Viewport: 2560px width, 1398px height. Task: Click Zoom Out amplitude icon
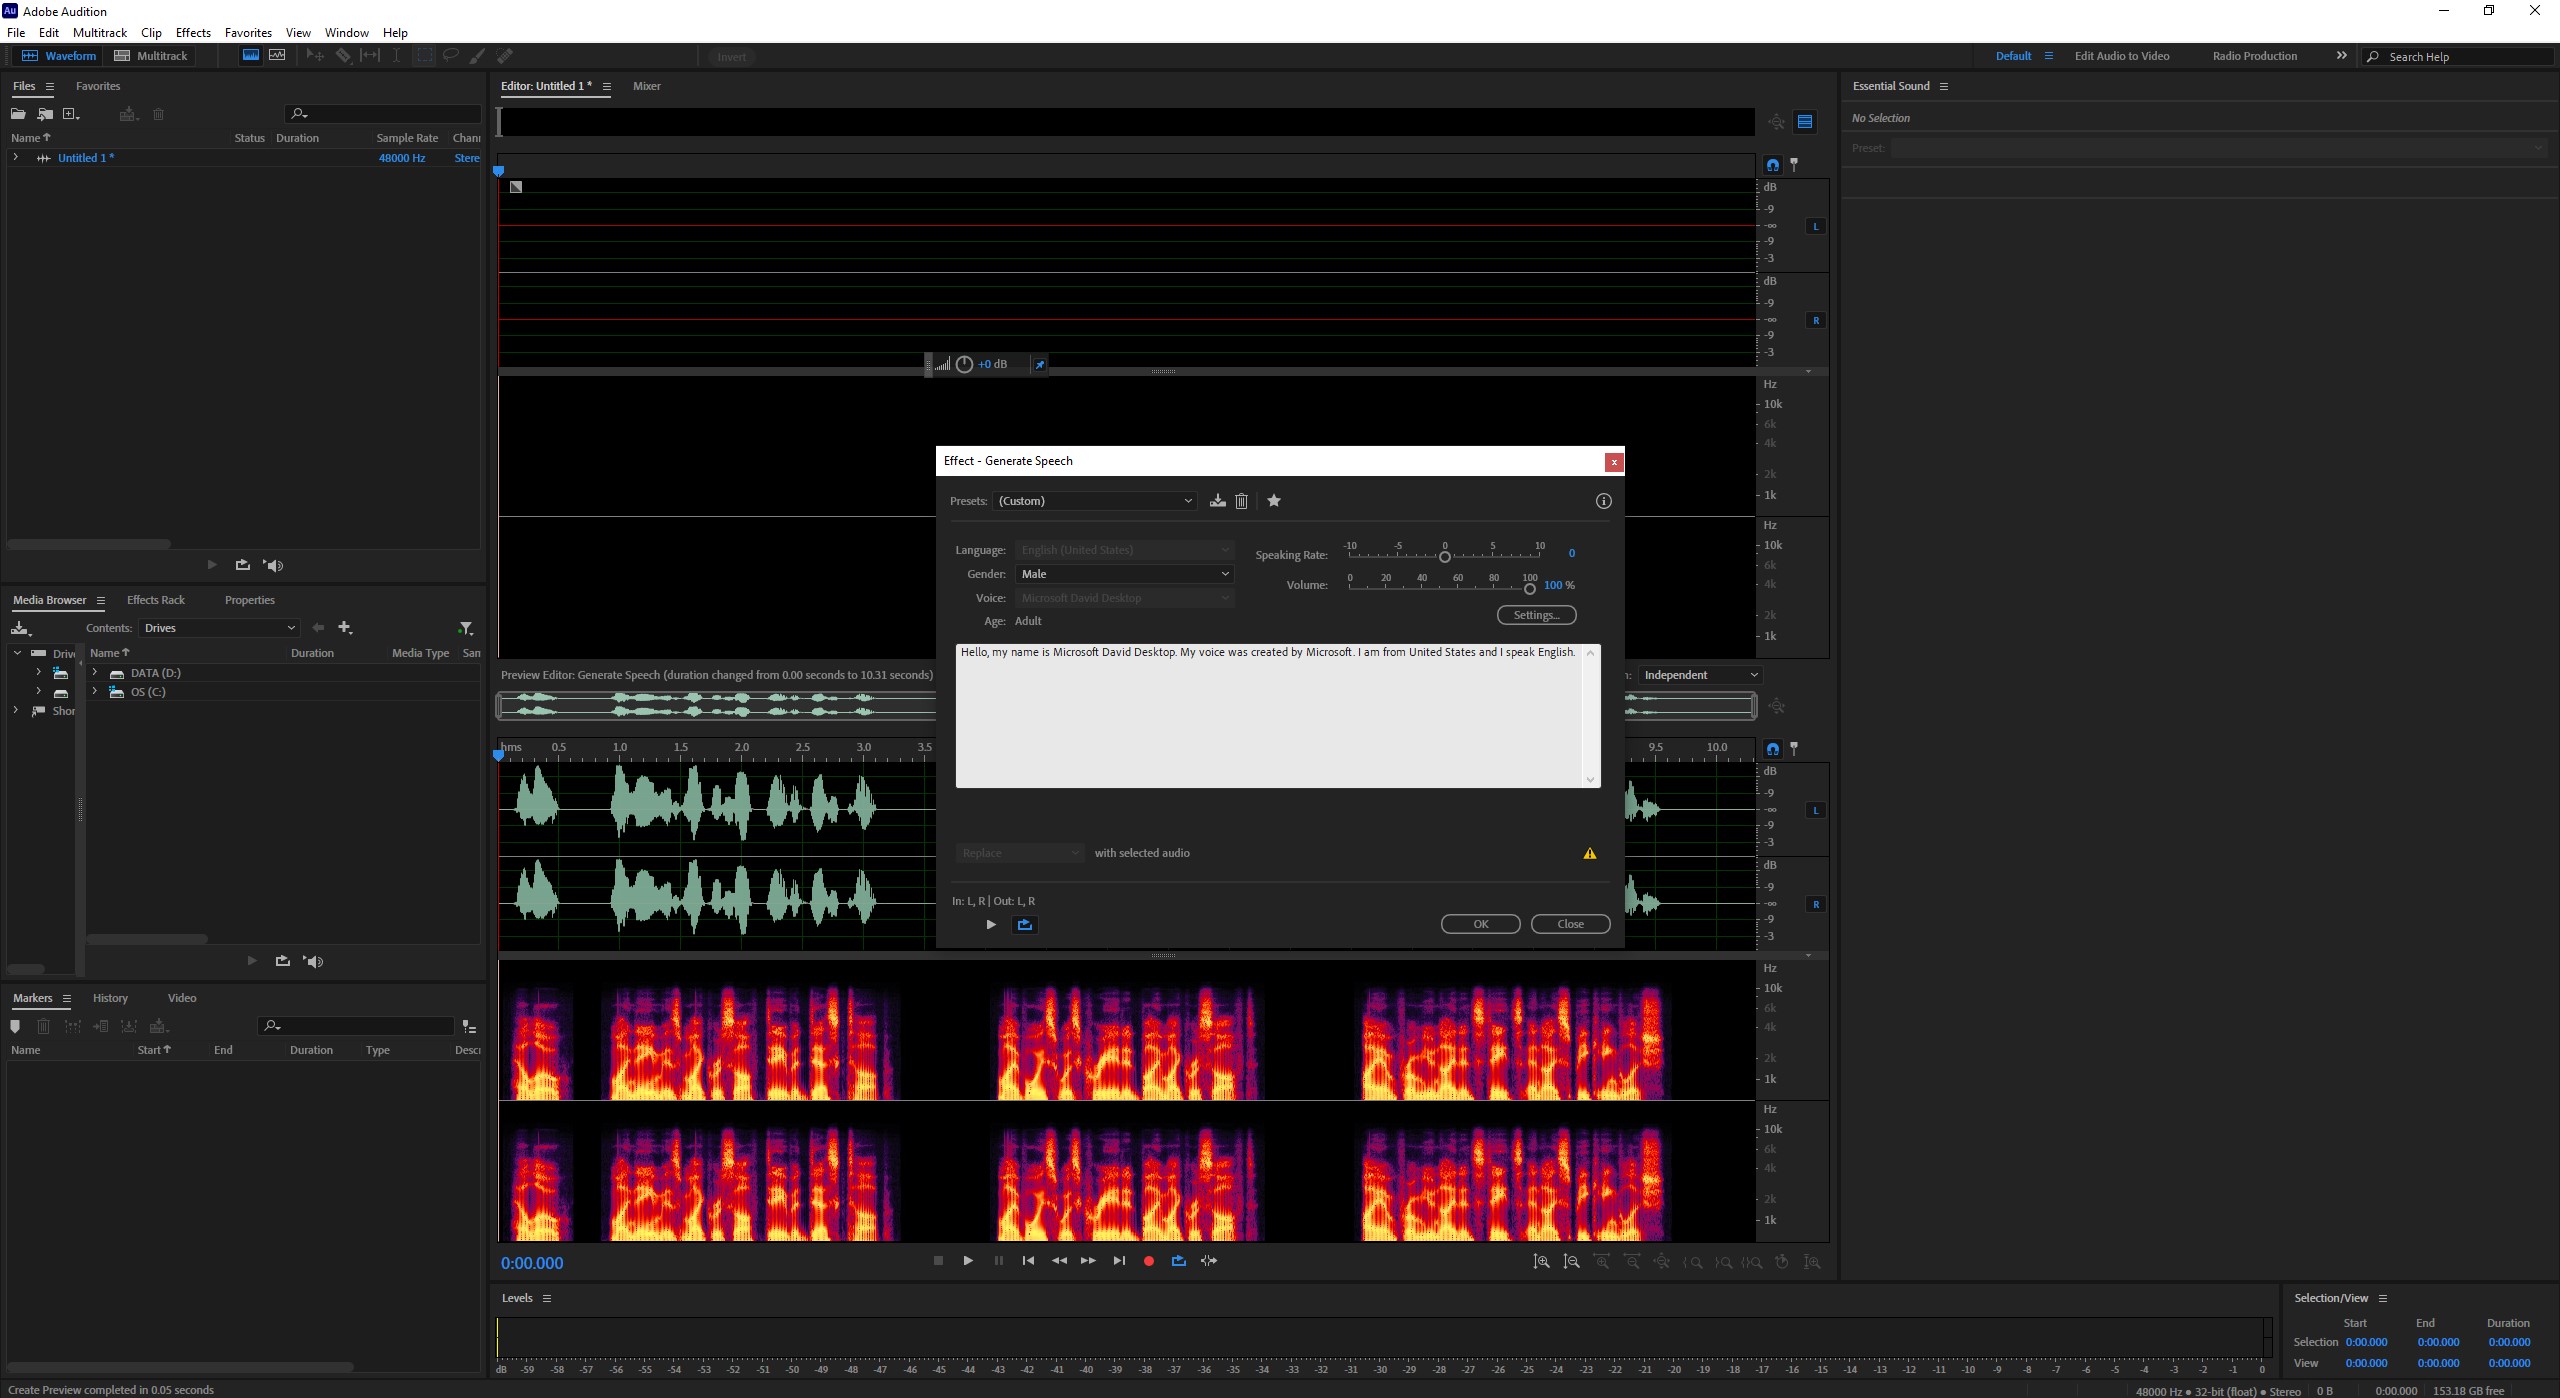[x=1571, y=1262]
